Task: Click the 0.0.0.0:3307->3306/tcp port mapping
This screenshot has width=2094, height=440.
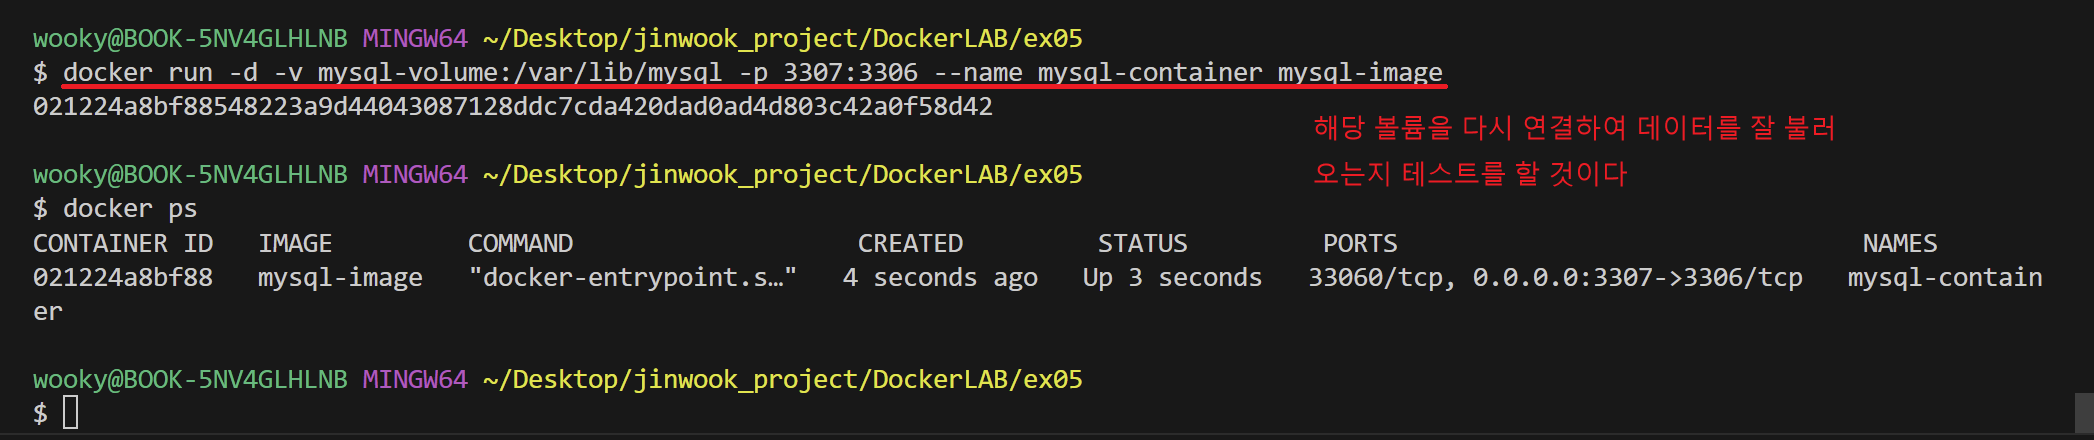Action: click(1637, 277)
